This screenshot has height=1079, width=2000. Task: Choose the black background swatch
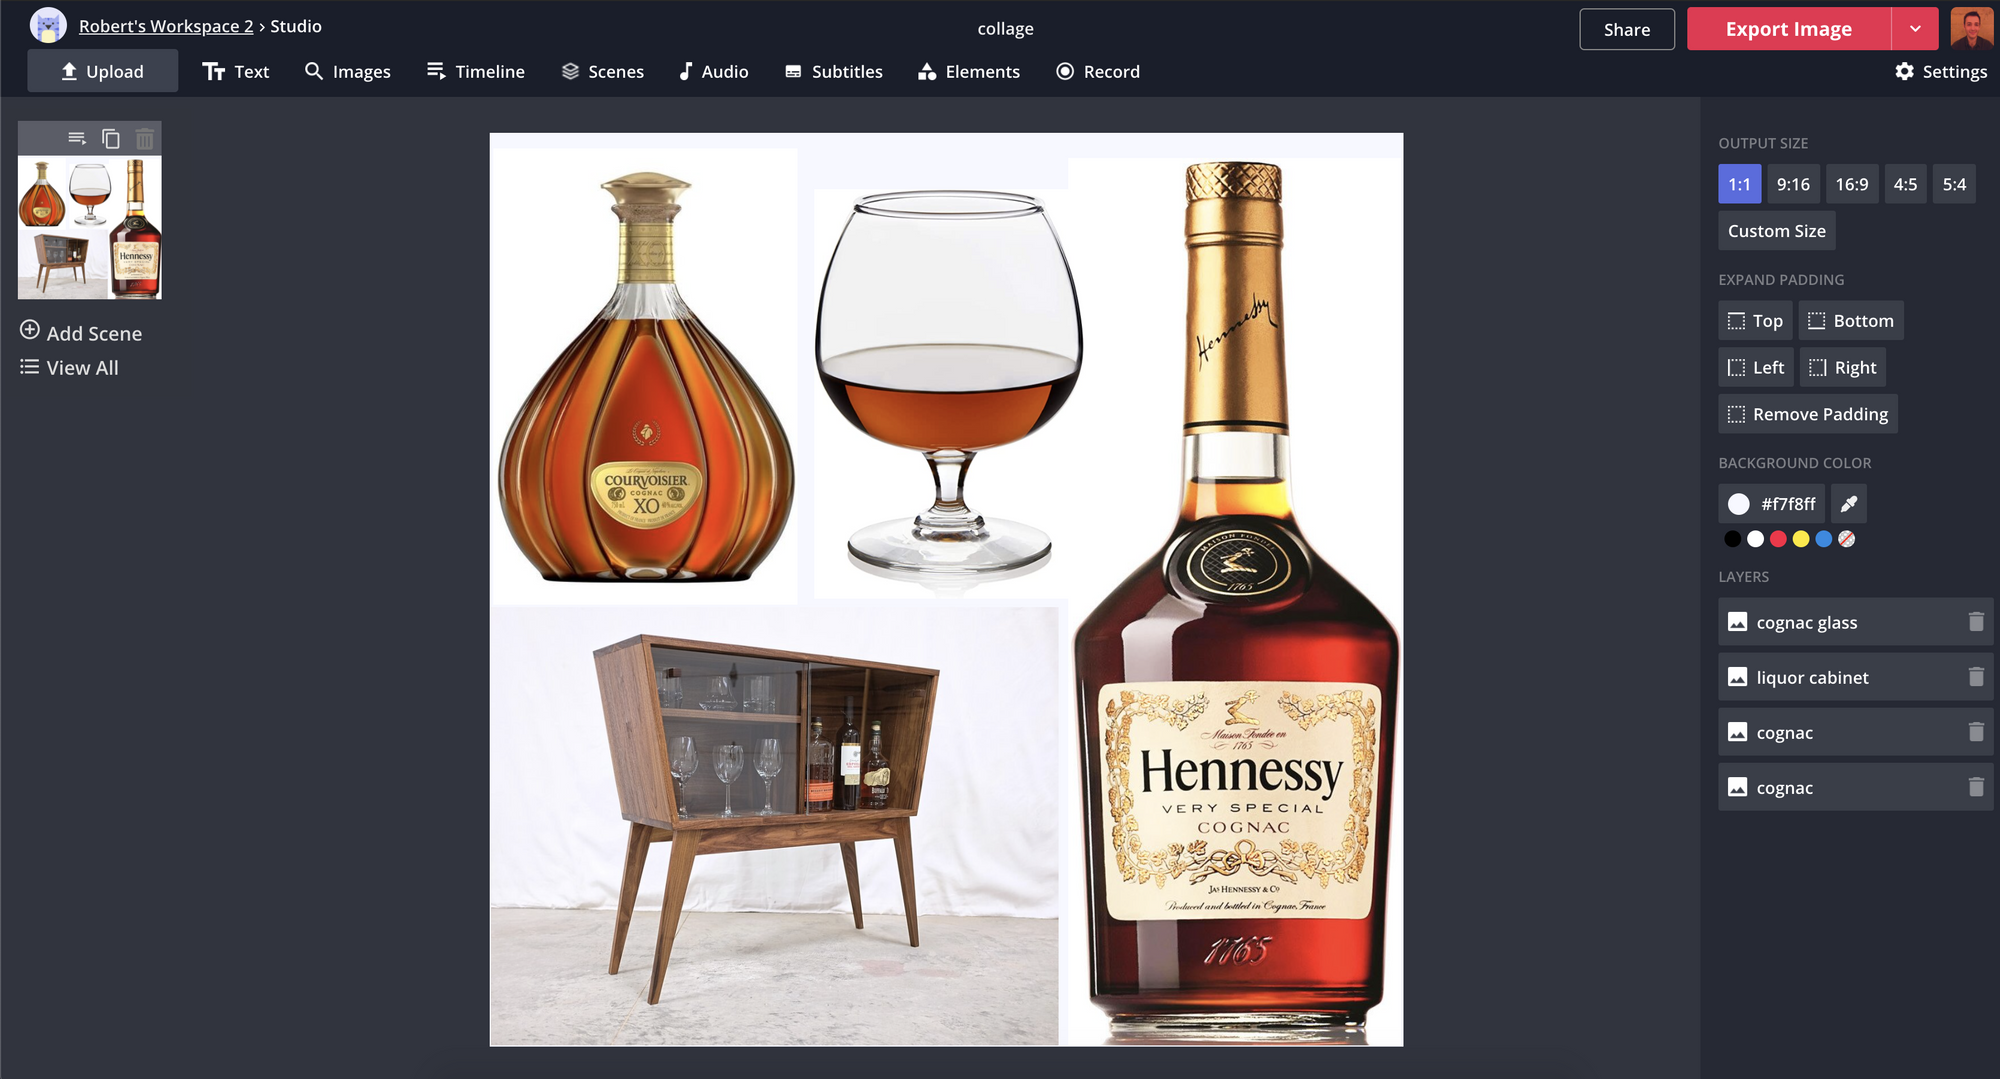point(1733,539)
